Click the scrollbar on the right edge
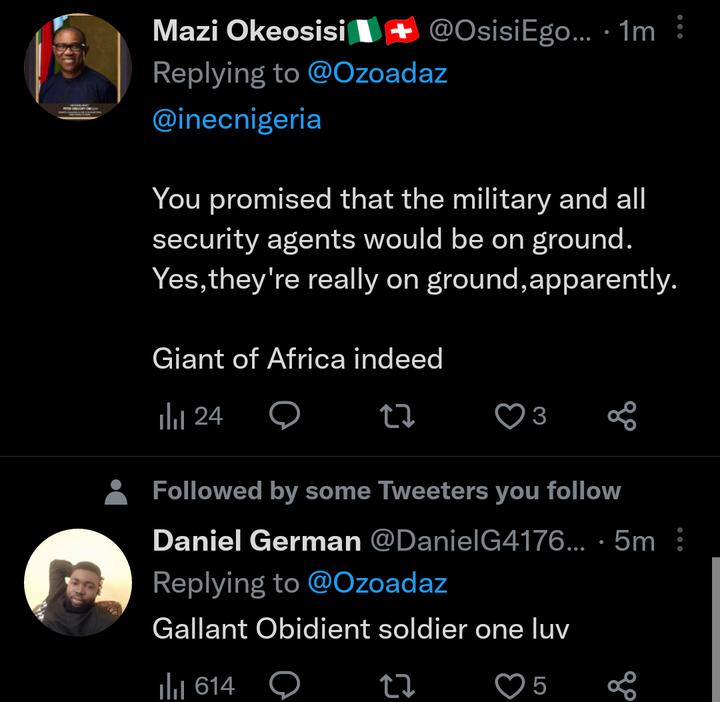The width and height of the screenshot is (720, 702). tap(716, 629)
